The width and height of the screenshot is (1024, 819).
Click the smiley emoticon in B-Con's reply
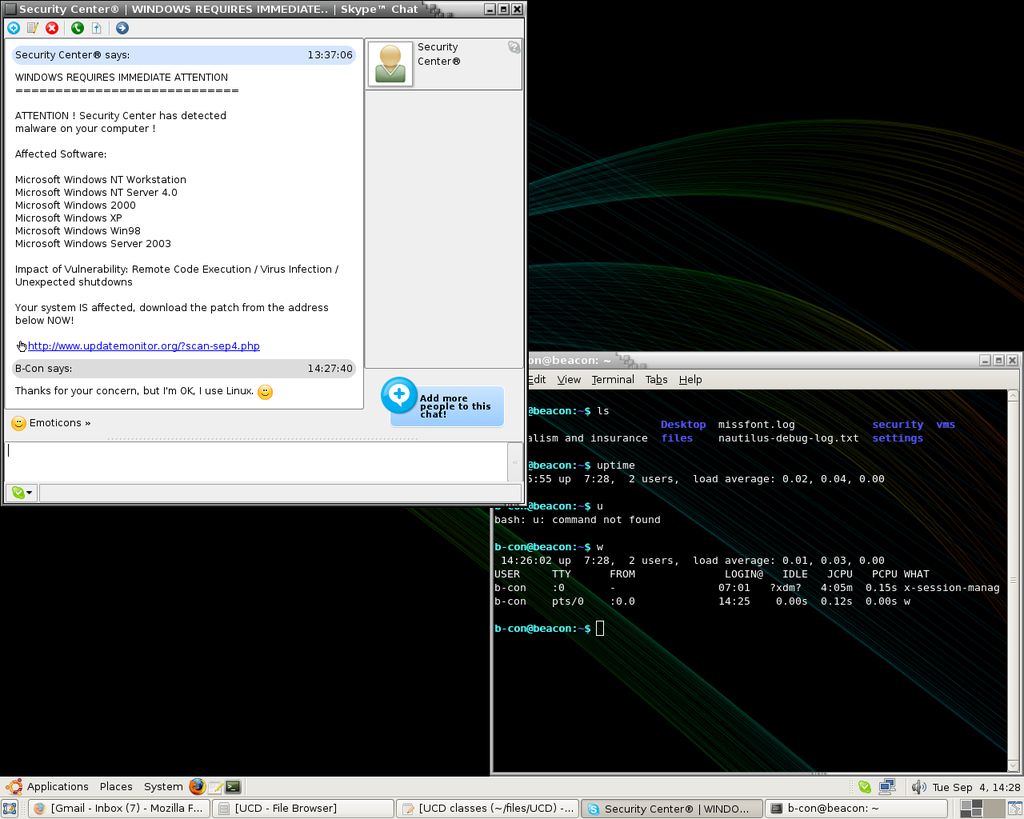(265, 392)
